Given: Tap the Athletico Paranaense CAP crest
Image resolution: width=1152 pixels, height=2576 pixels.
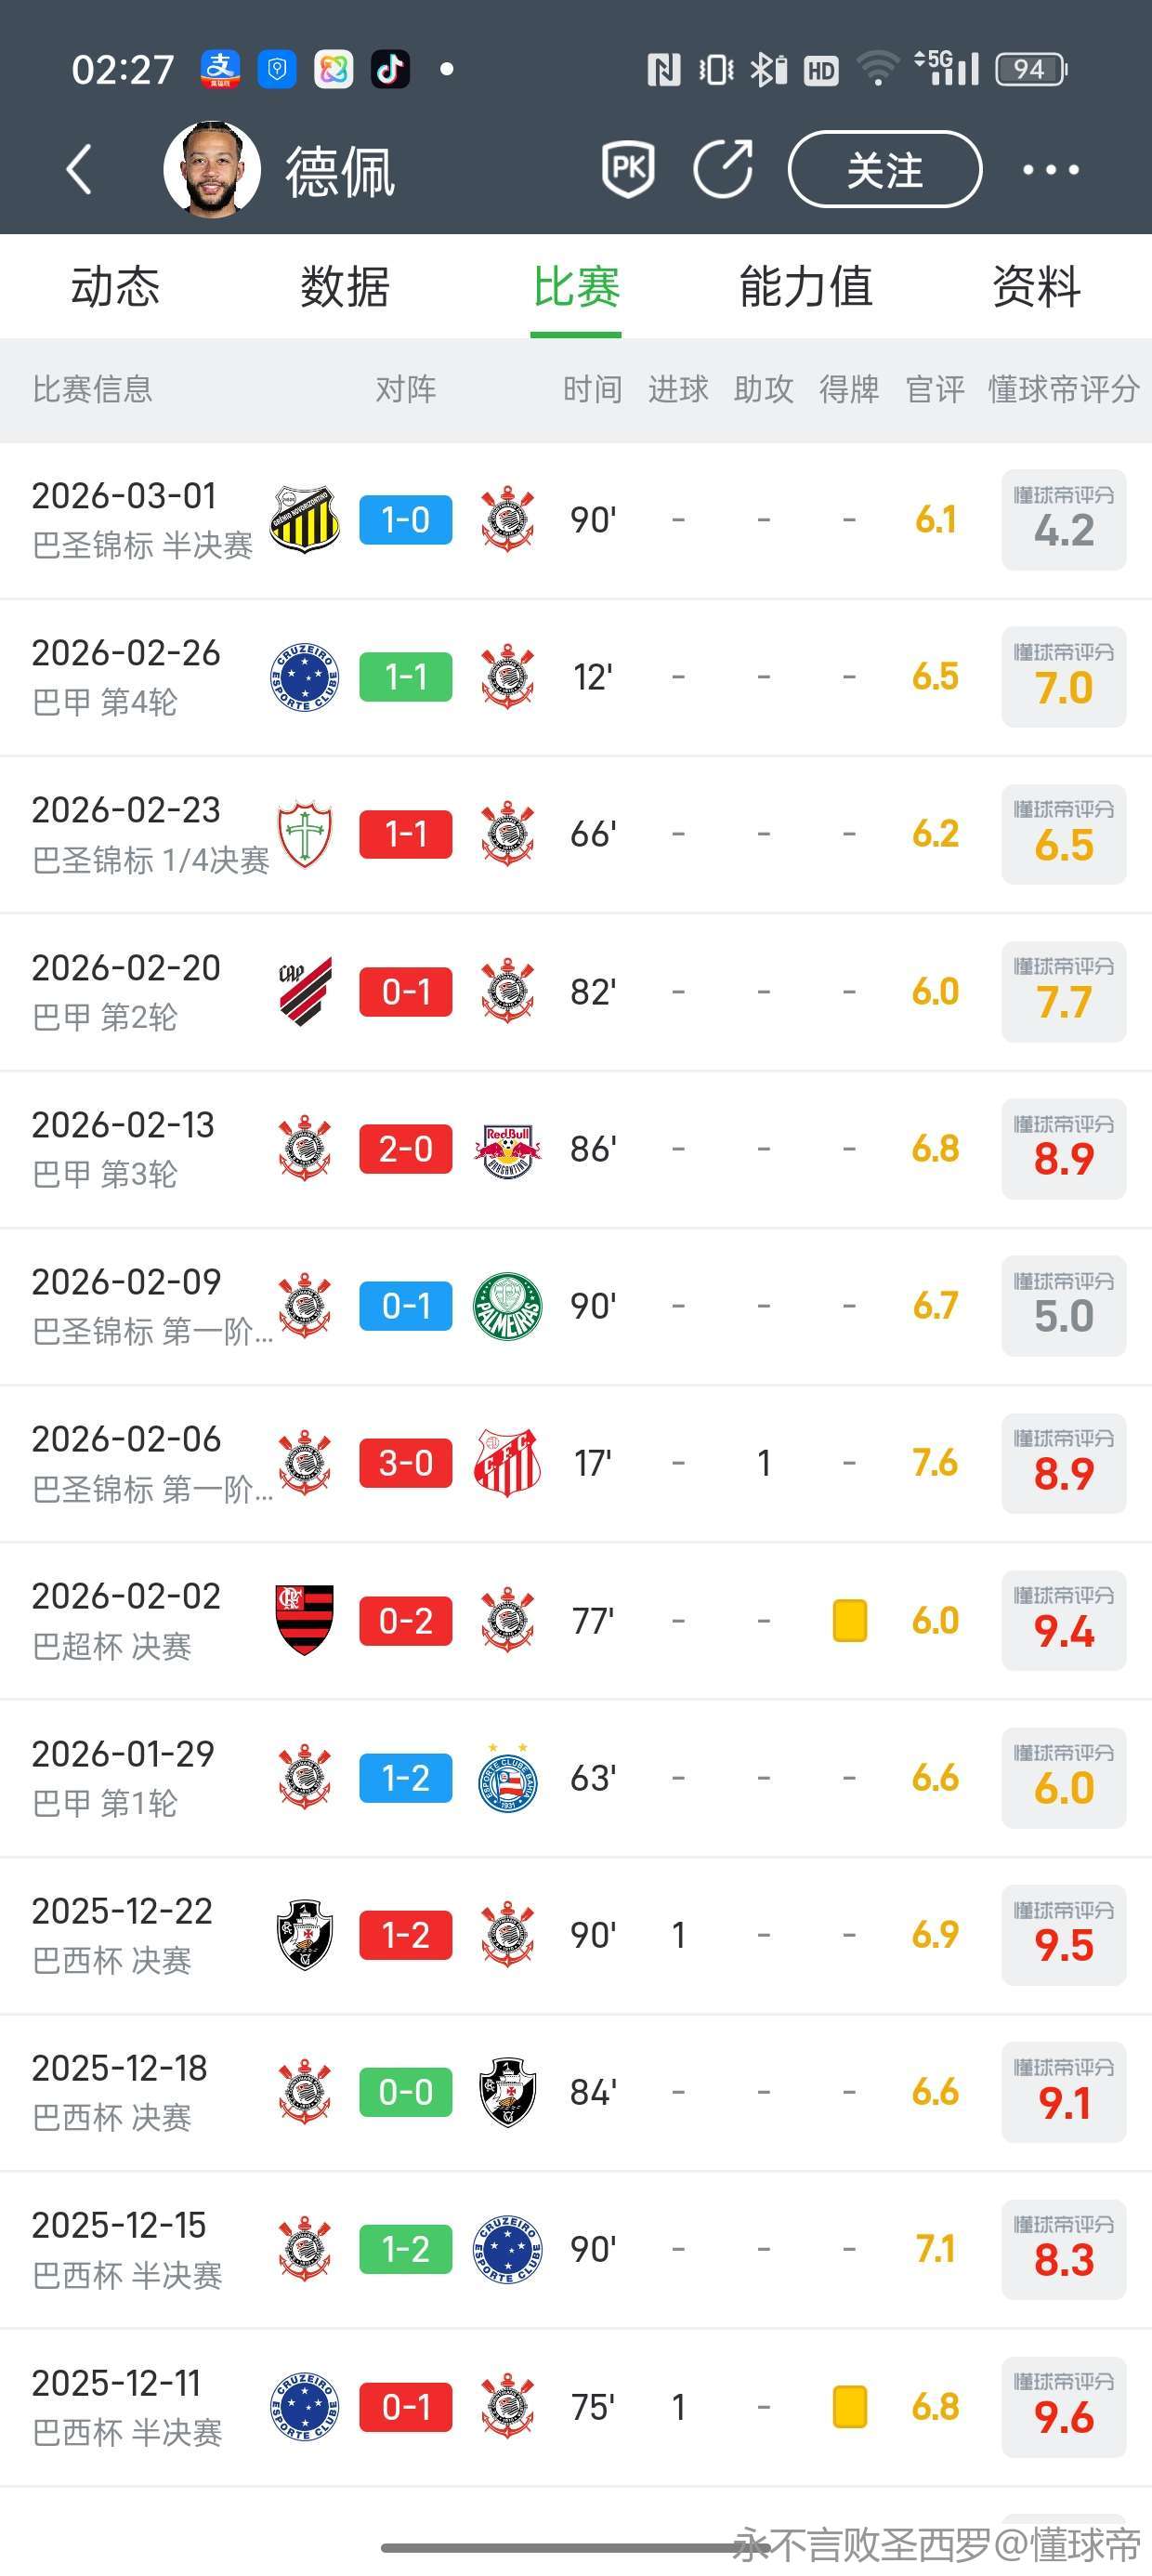Looking at the screenshot, I should 304,991.
